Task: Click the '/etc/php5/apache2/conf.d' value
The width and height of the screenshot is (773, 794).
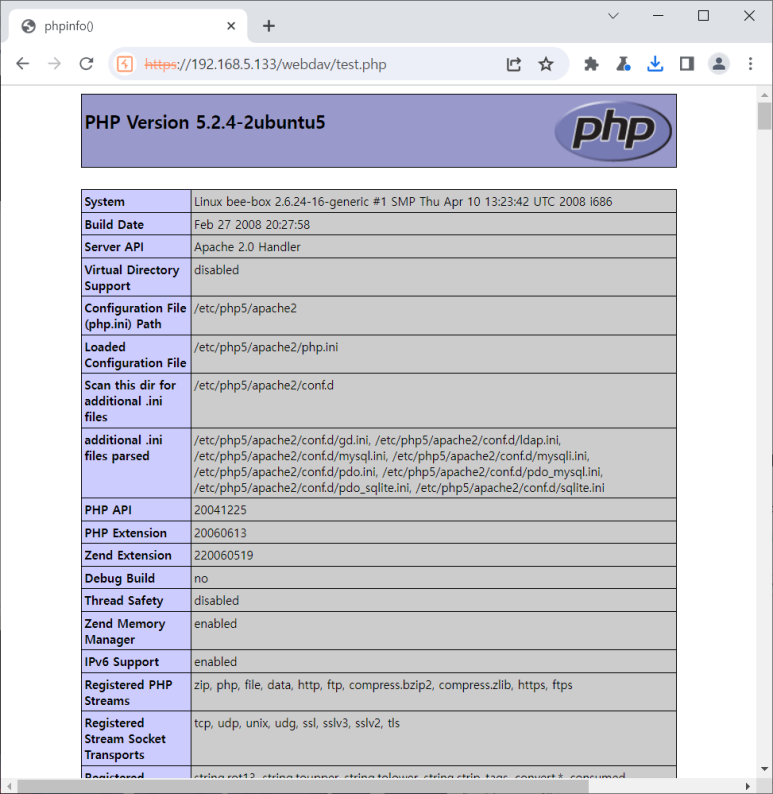Action: 264,385
